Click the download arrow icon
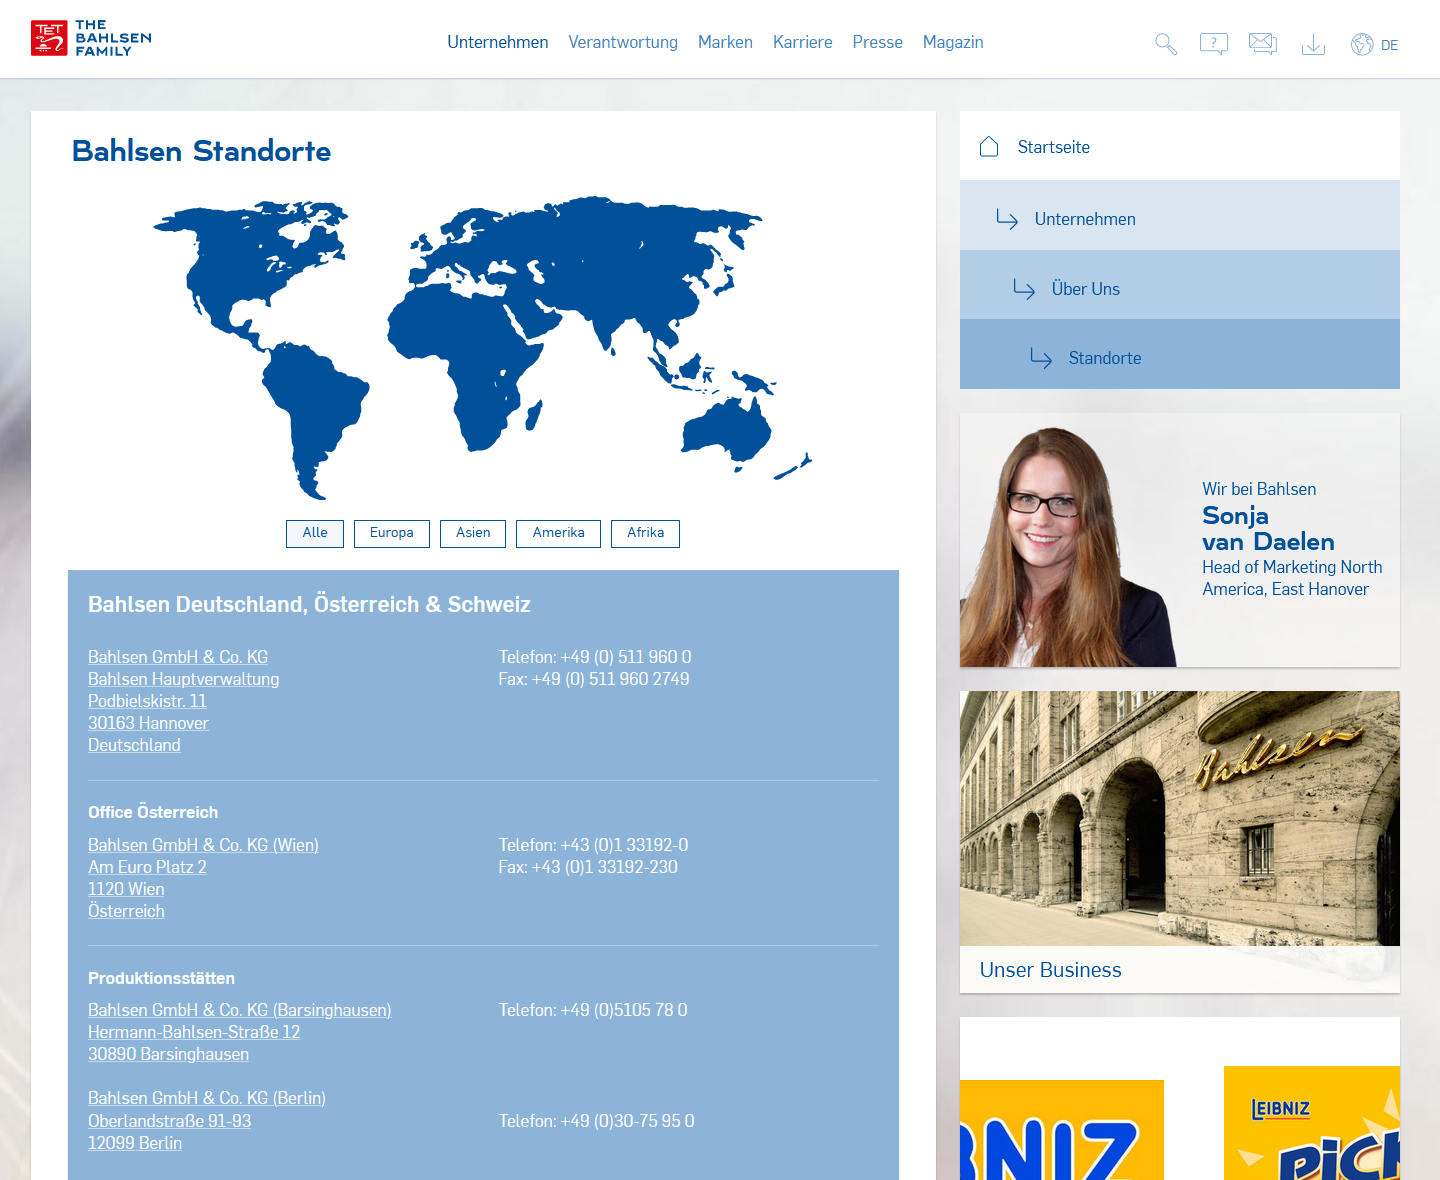The width and height of the screenshot is (1440, 1180). (x=1313, y=44)
